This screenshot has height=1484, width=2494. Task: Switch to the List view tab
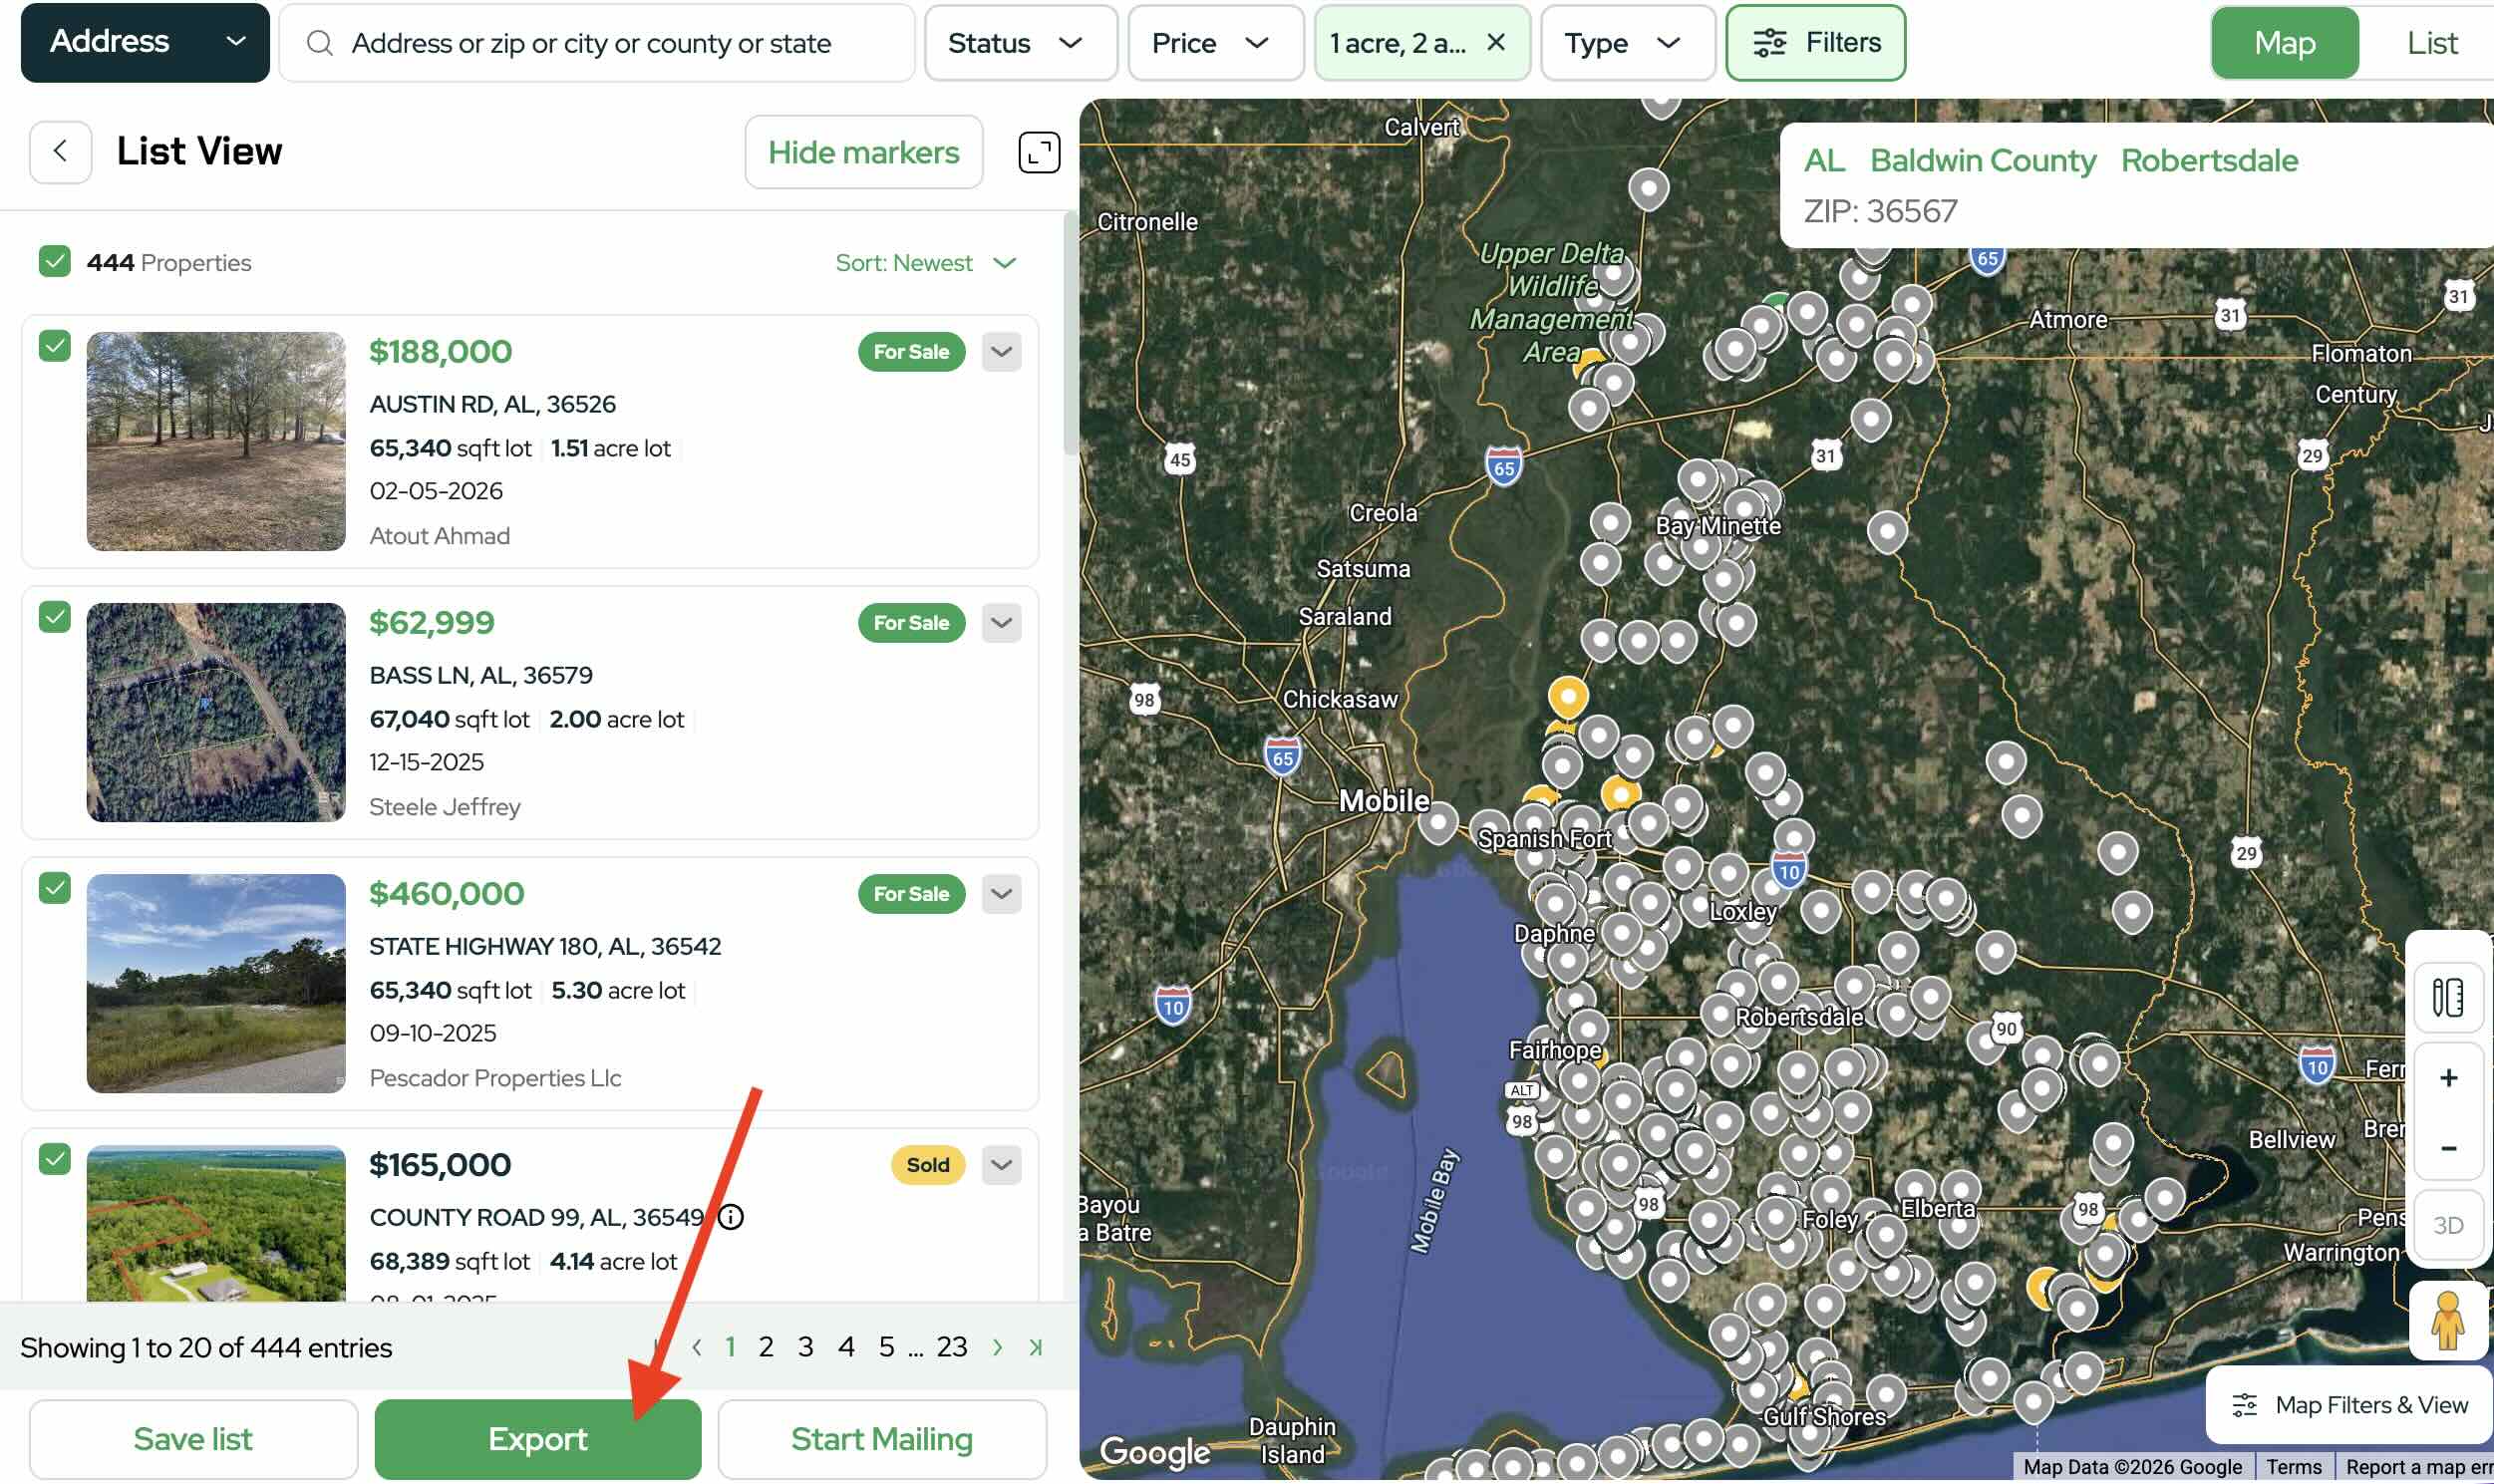pyautogui.click(x=2431, y=43)
